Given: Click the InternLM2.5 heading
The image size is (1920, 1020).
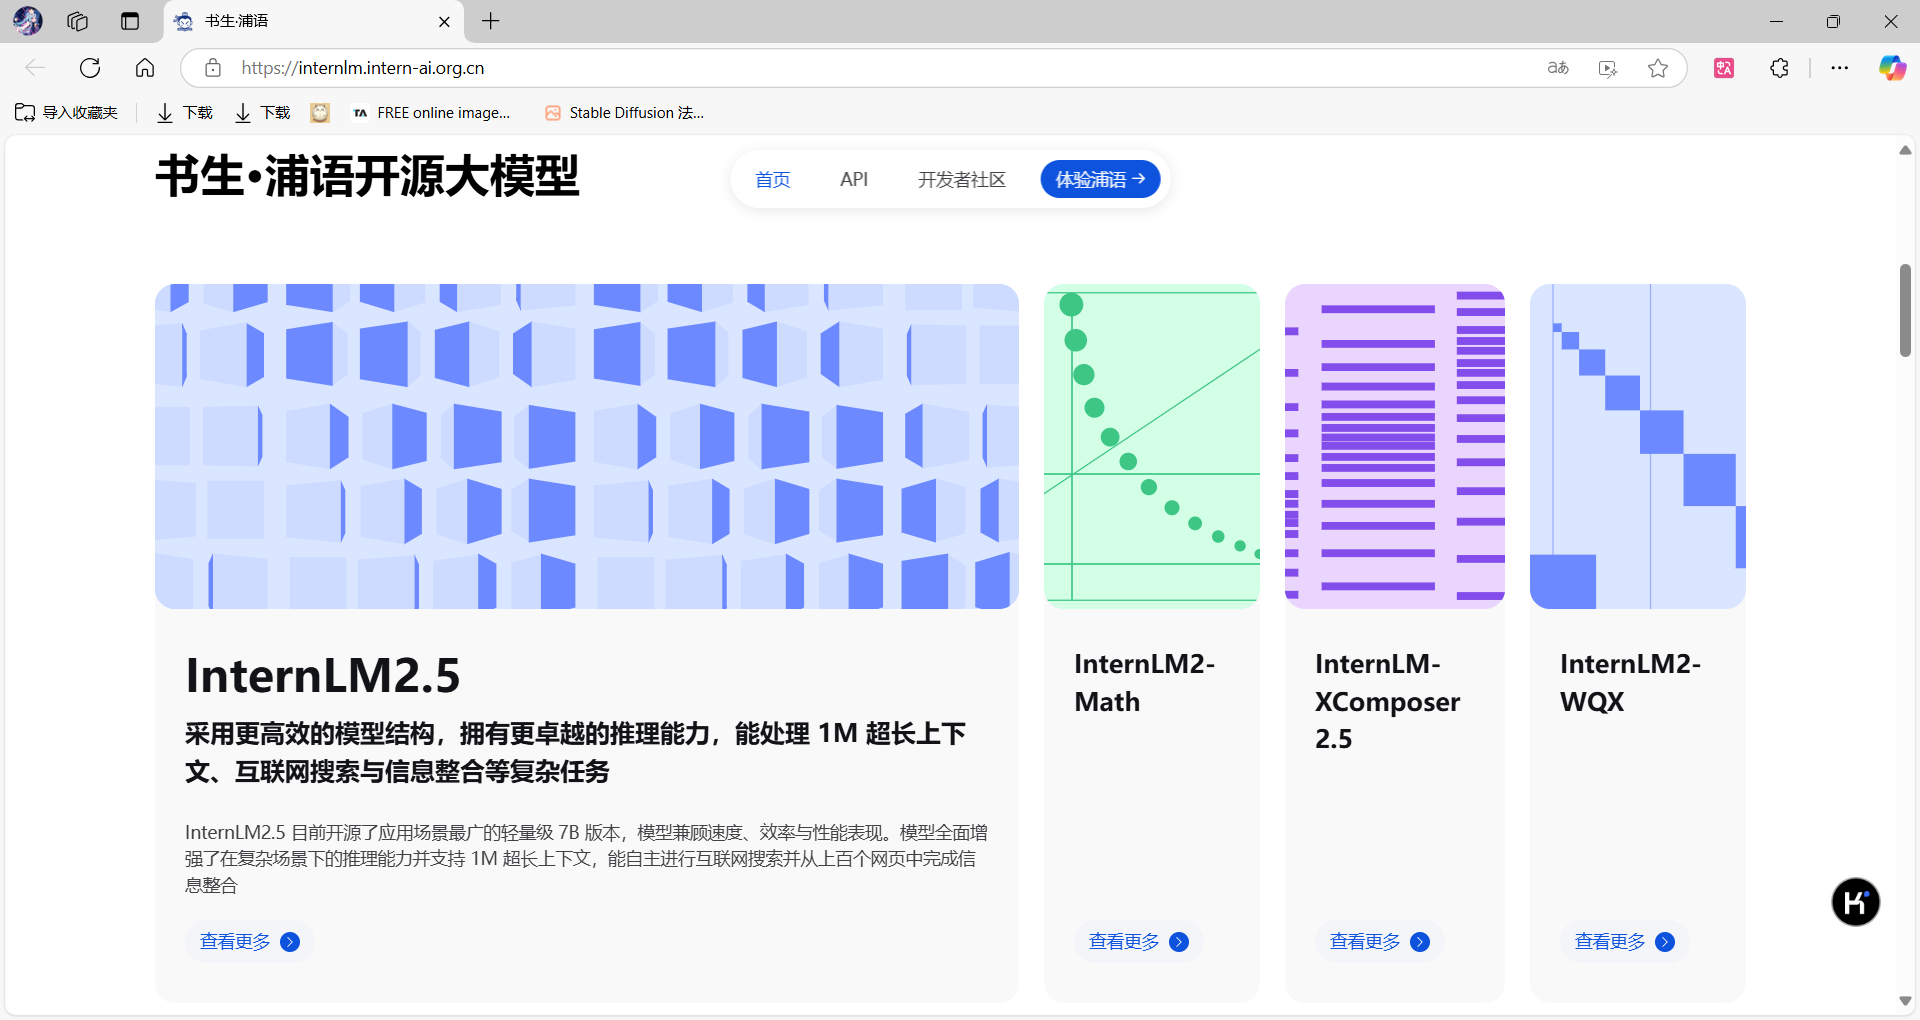Looking at the screenshot, I should pyautogui.click(x=323, y=676).
